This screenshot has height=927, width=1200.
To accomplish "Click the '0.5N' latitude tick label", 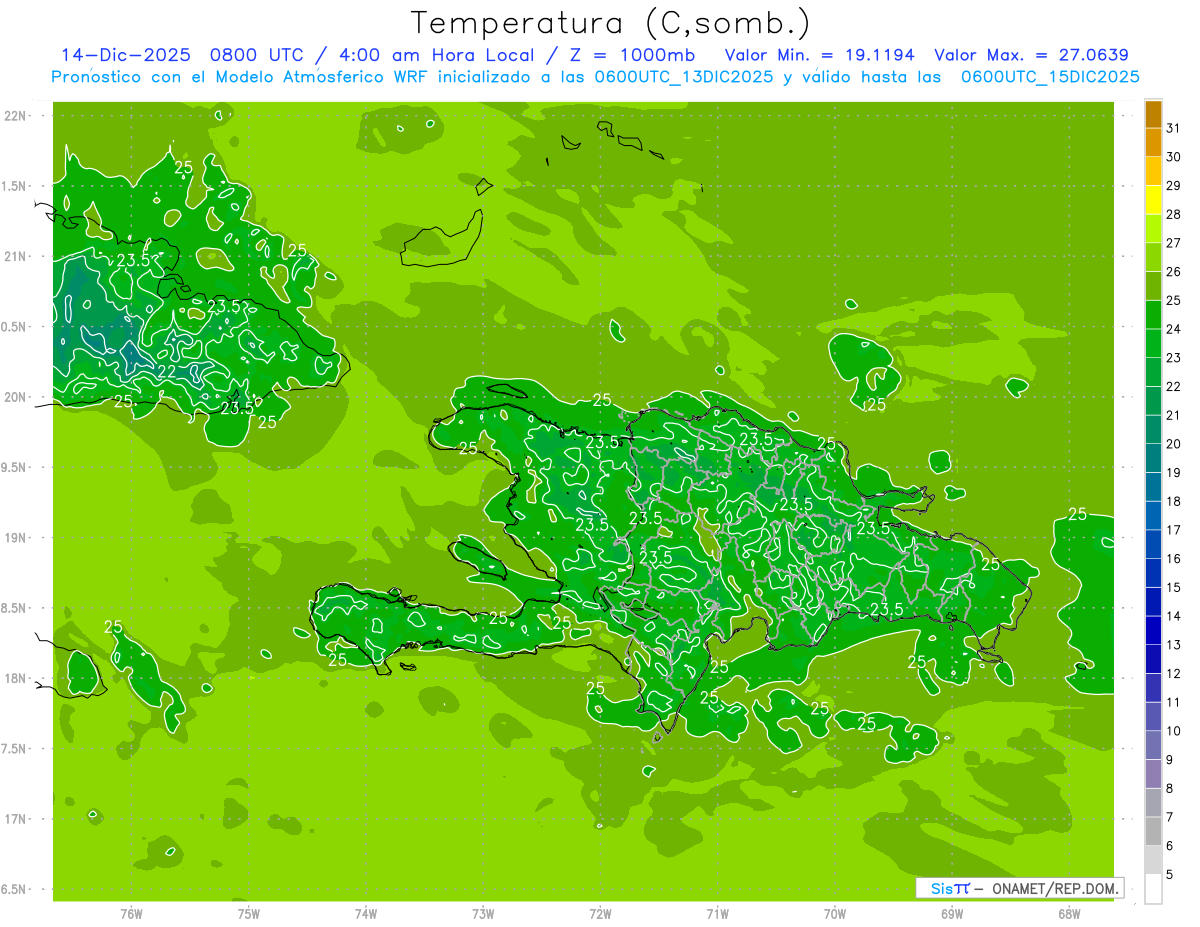I will (15, 327).
